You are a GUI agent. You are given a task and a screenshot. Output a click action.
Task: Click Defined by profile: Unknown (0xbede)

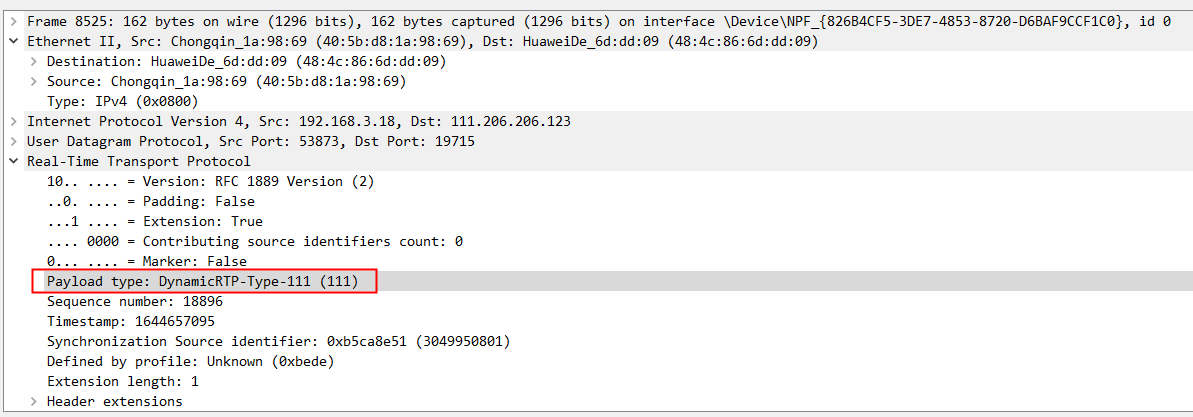[x=190, y=361]
